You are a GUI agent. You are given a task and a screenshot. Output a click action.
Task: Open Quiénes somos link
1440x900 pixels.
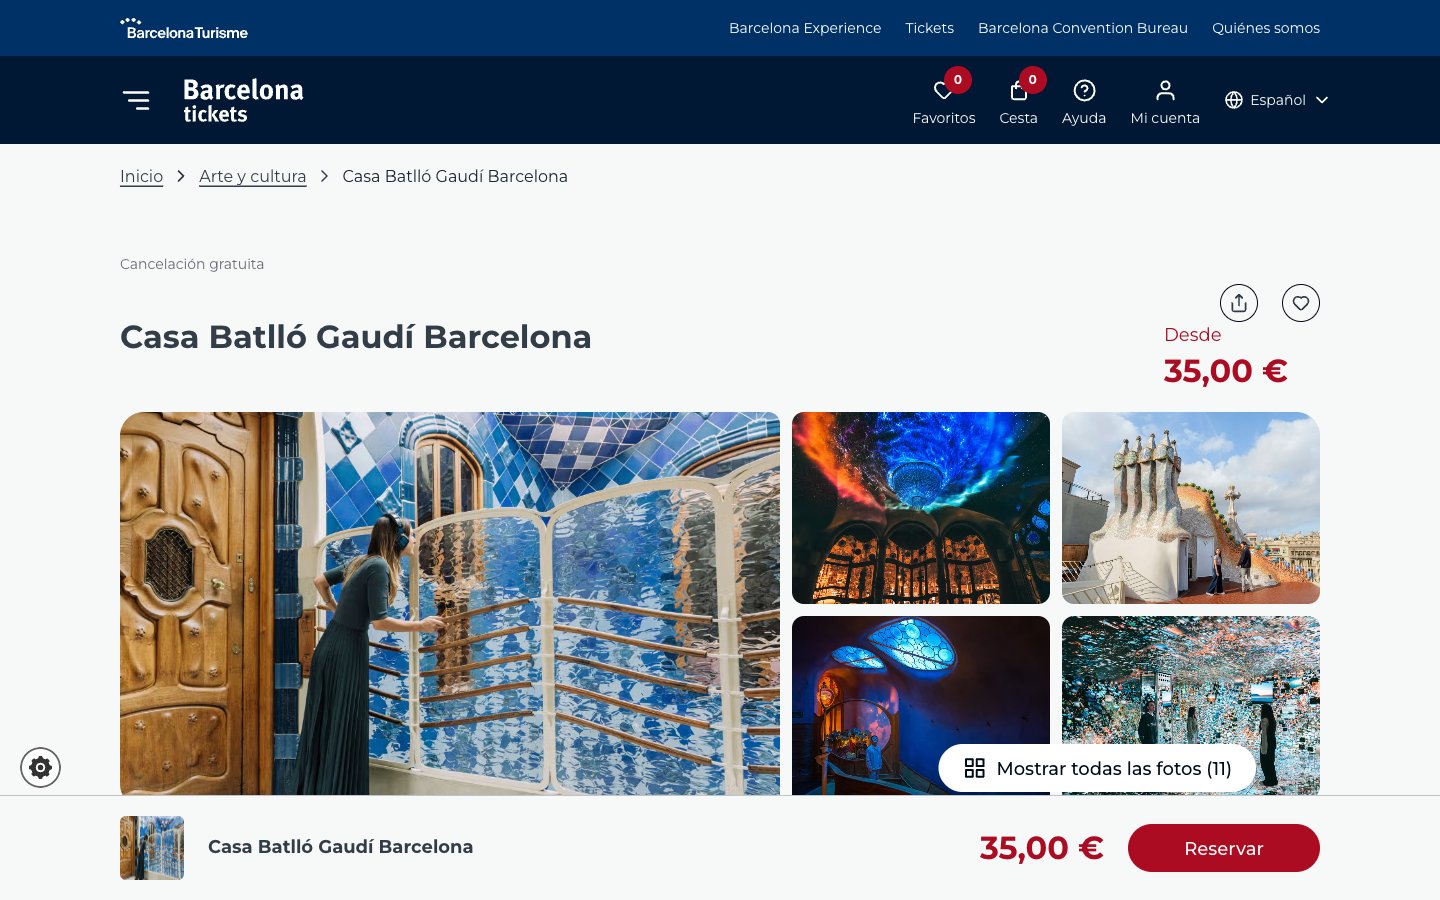point(1266,28)
